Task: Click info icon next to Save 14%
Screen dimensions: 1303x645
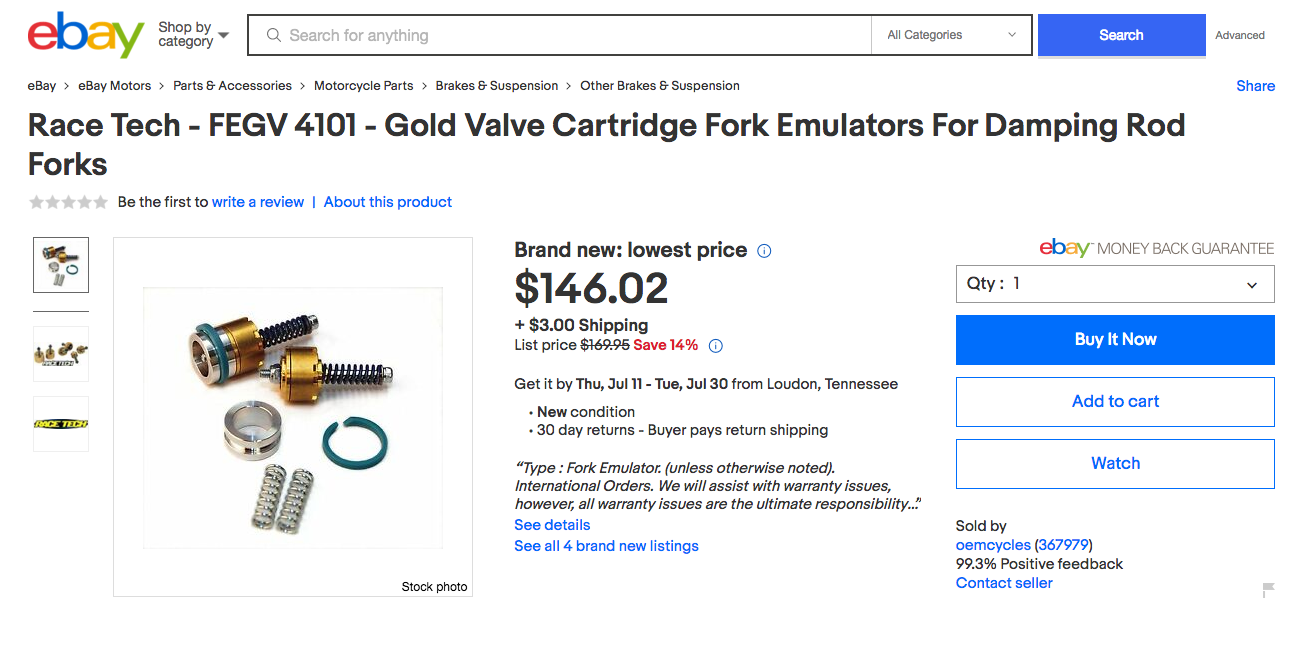Action: tap(715, 346)
